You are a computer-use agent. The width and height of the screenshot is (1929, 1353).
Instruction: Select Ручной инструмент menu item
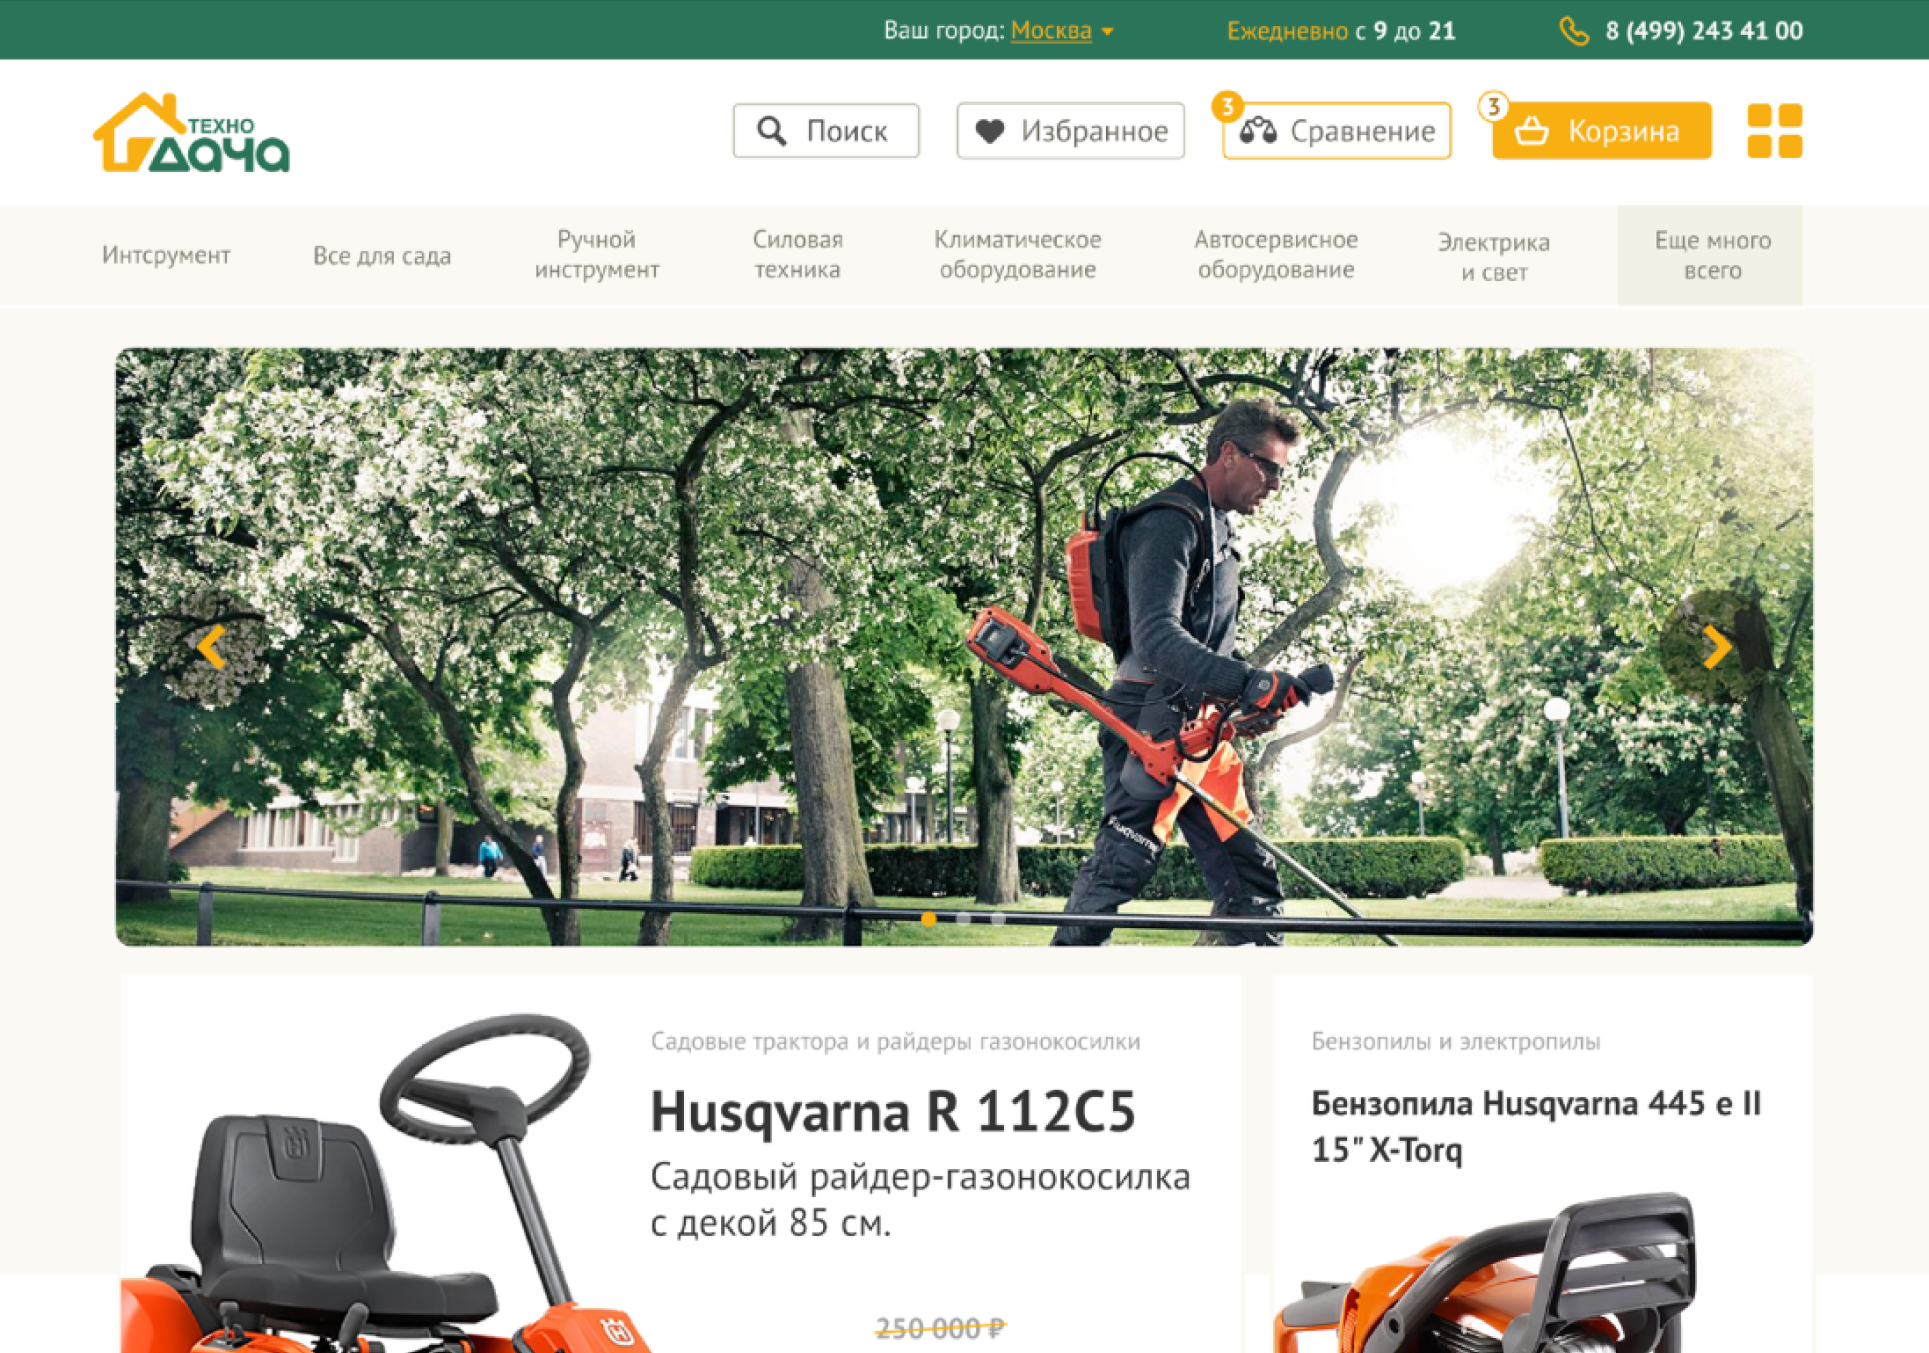(597, 255)
